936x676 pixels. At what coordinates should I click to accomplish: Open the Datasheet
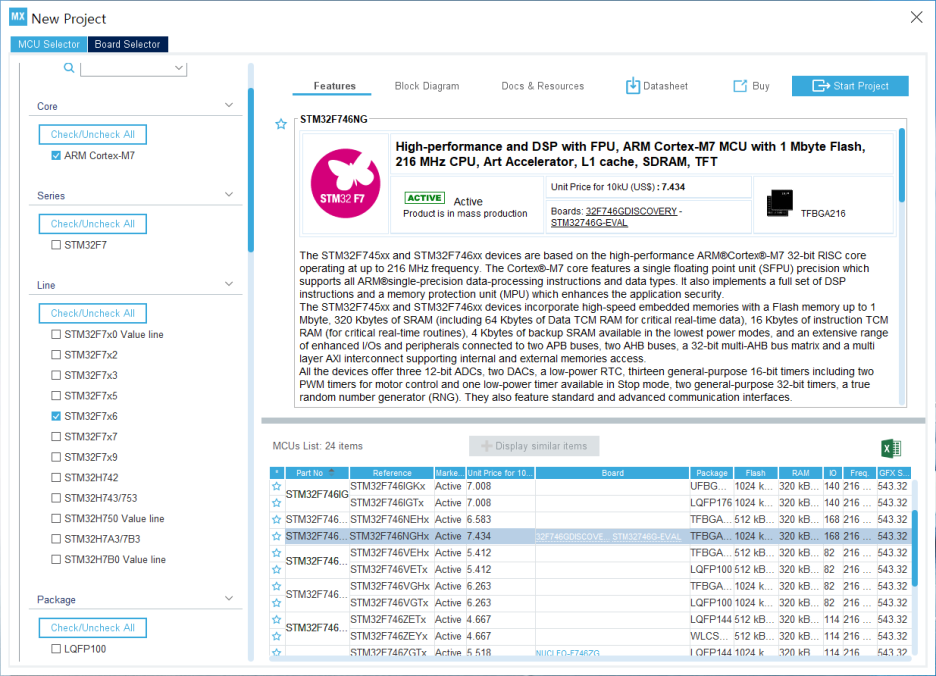[x=657, y=86]
